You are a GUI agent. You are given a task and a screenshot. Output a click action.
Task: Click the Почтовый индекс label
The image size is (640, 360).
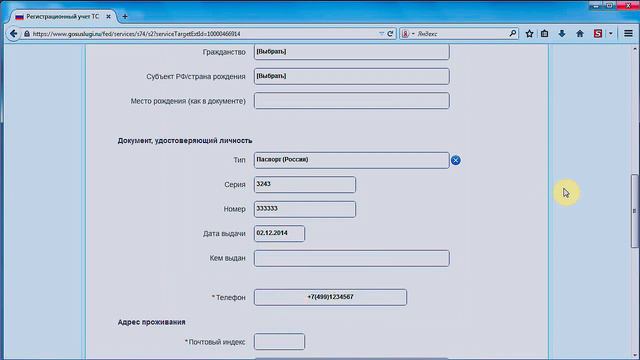[x=216, y=342]
